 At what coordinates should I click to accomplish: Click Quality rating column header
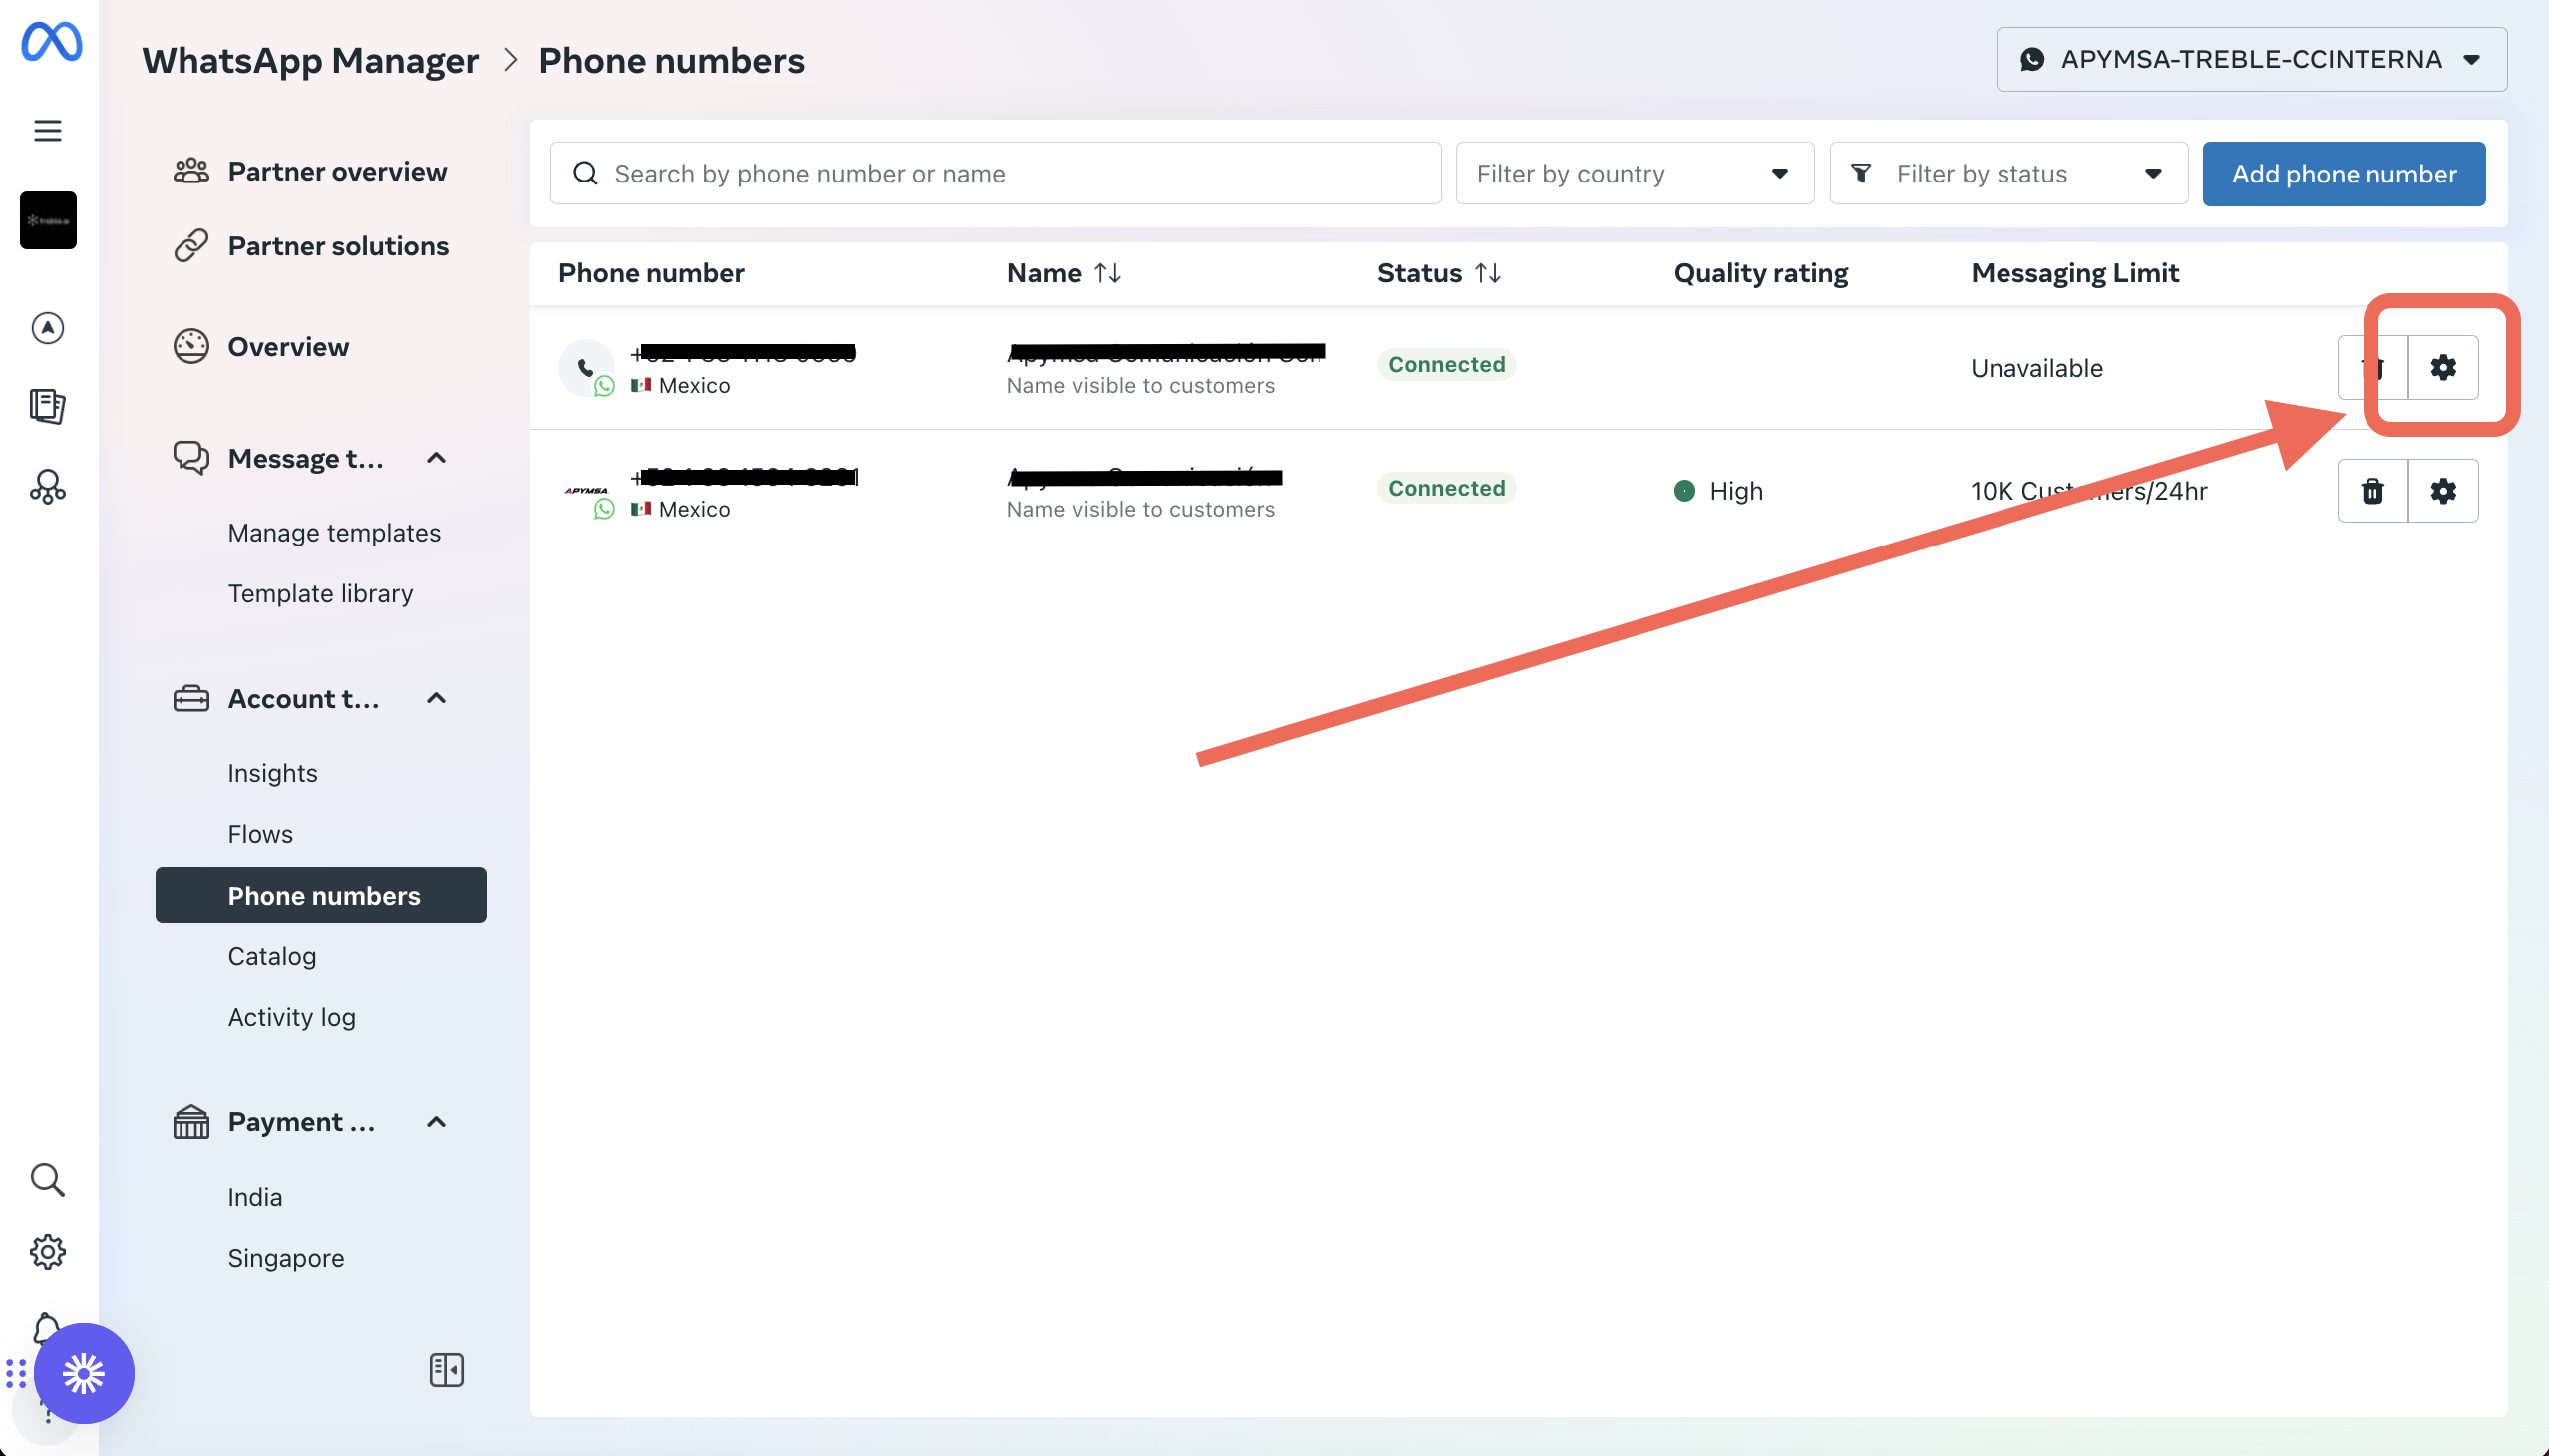(1761, 273)
